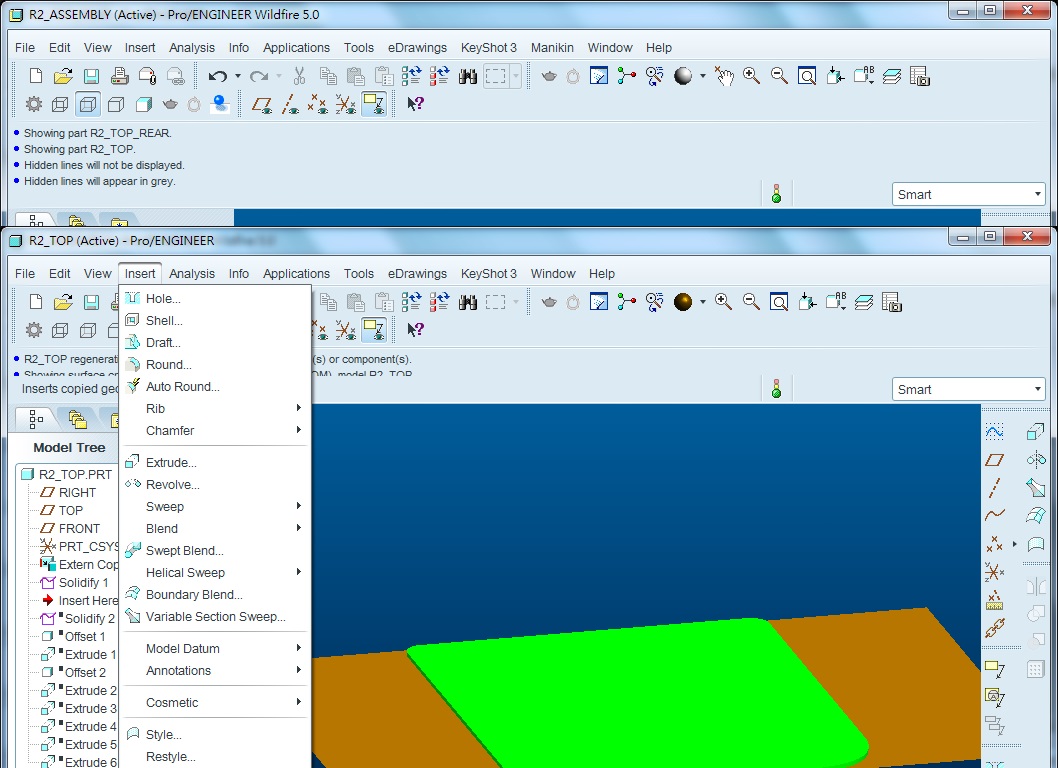Viewport: 1058px width, 768px height.
Task: Select Extrude tool in right toolbar
Action: pyautogui.click(x=1036, y=431)
